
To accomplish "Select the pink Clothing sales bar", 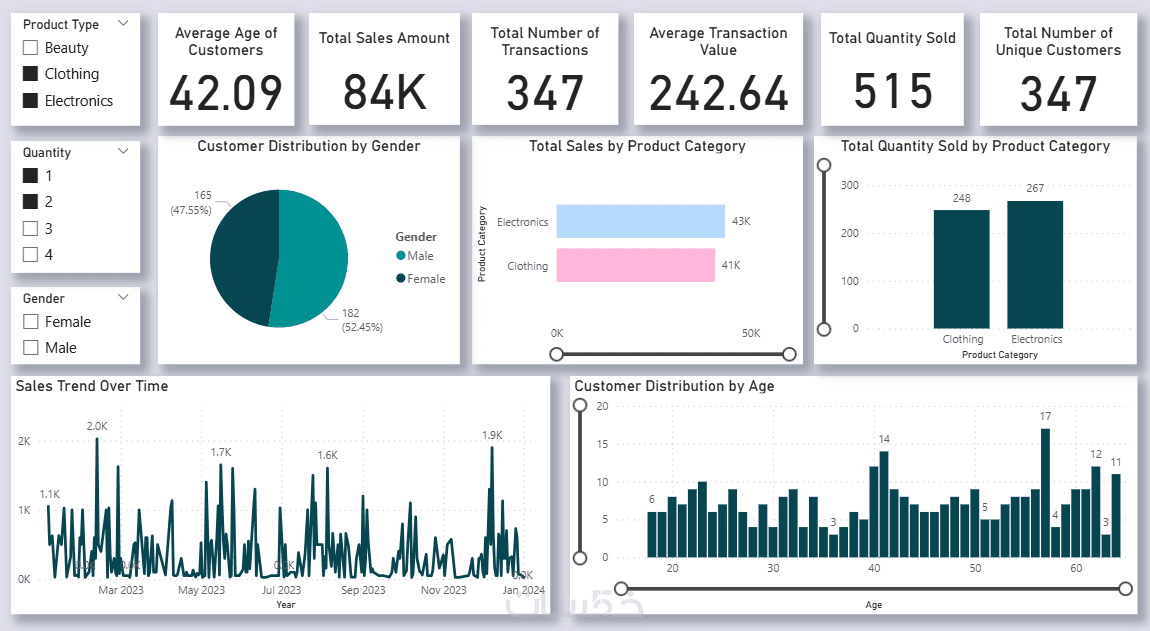I will coord(635,265).
